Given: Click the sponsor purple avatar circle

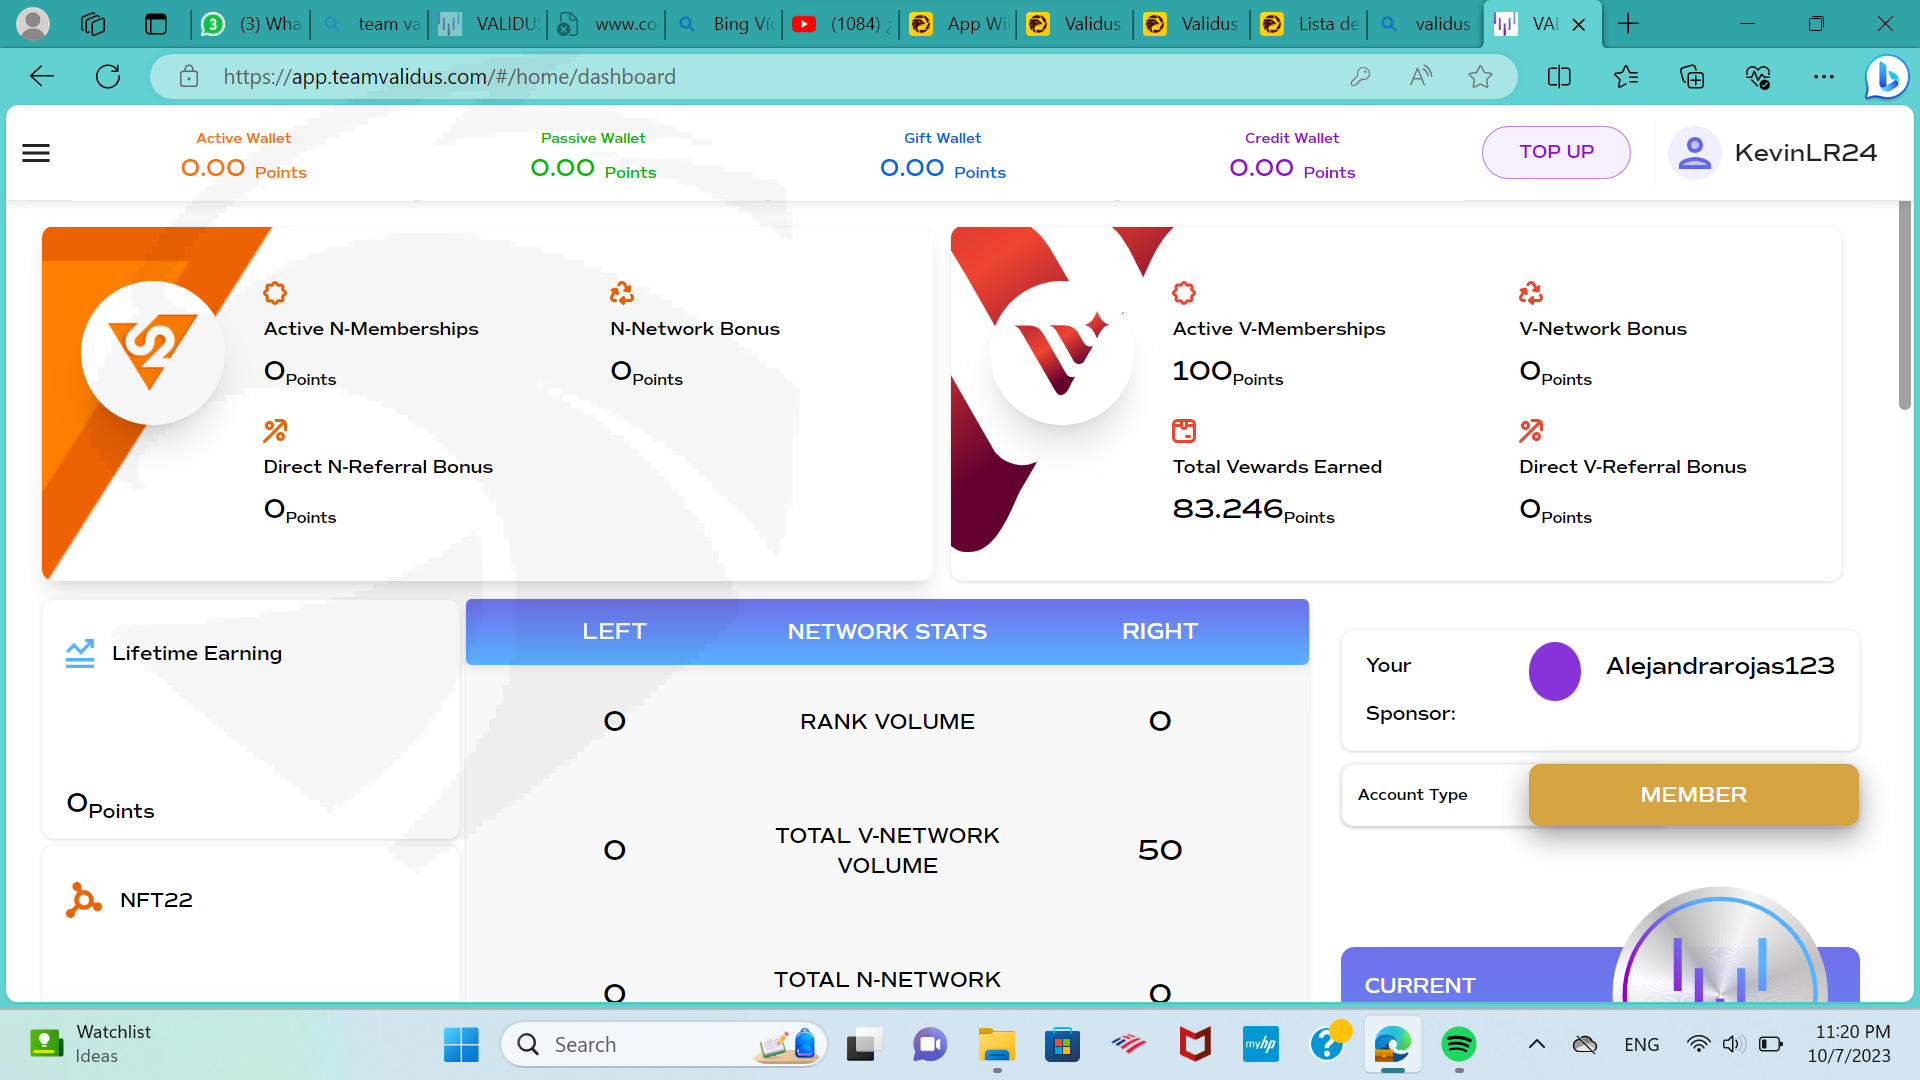Looking at the screenshot, I should [1555, 671].
